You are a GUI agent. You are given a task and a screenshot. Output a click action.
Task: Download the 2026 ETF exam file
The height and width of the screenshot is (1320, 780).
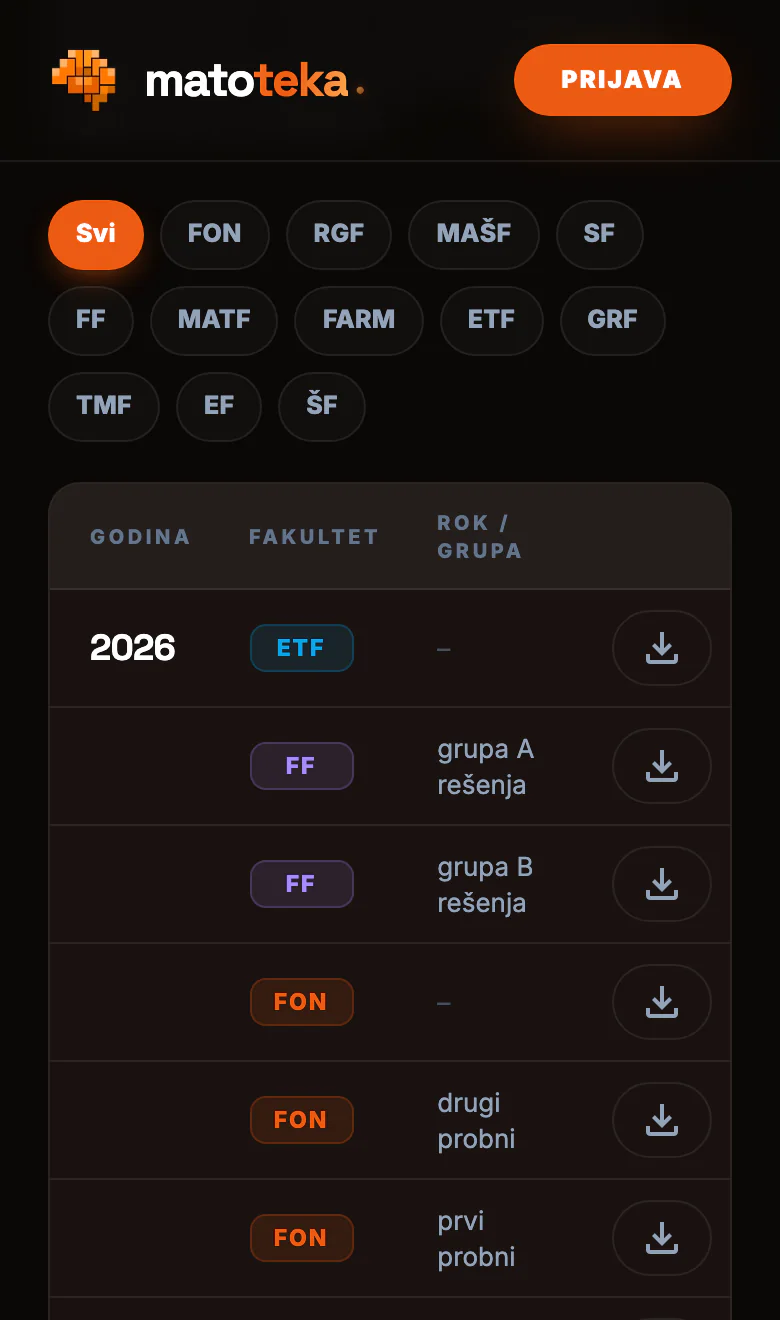click(x=662, y=648)
